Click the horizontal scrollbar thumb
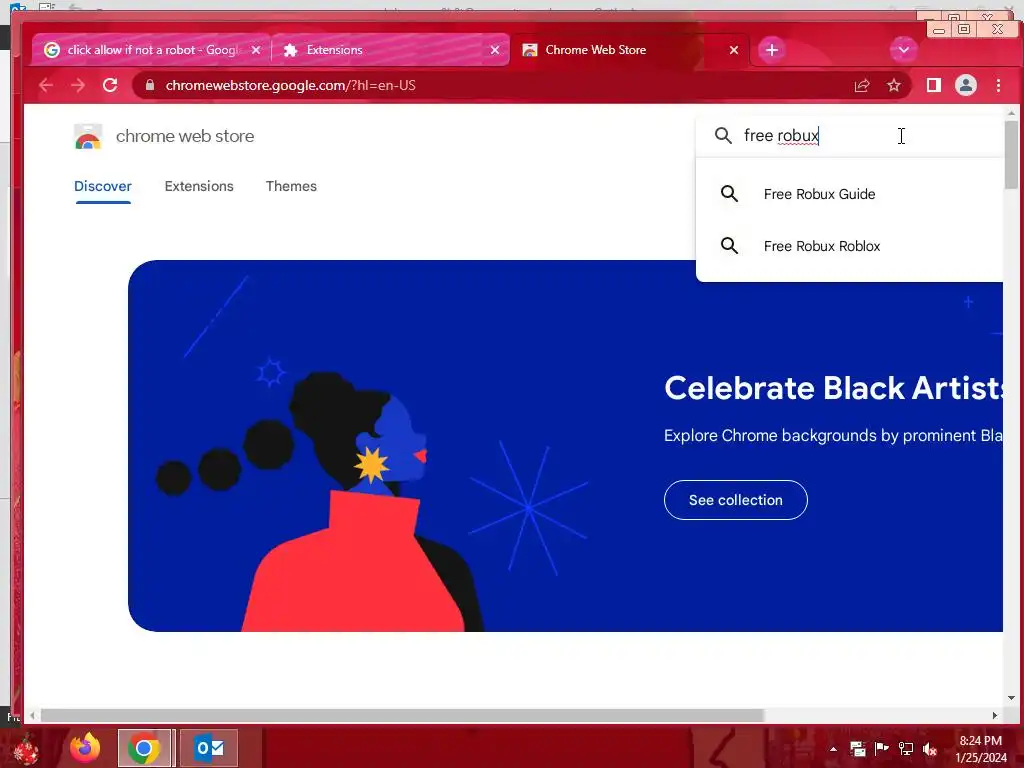 click(402, 716)
